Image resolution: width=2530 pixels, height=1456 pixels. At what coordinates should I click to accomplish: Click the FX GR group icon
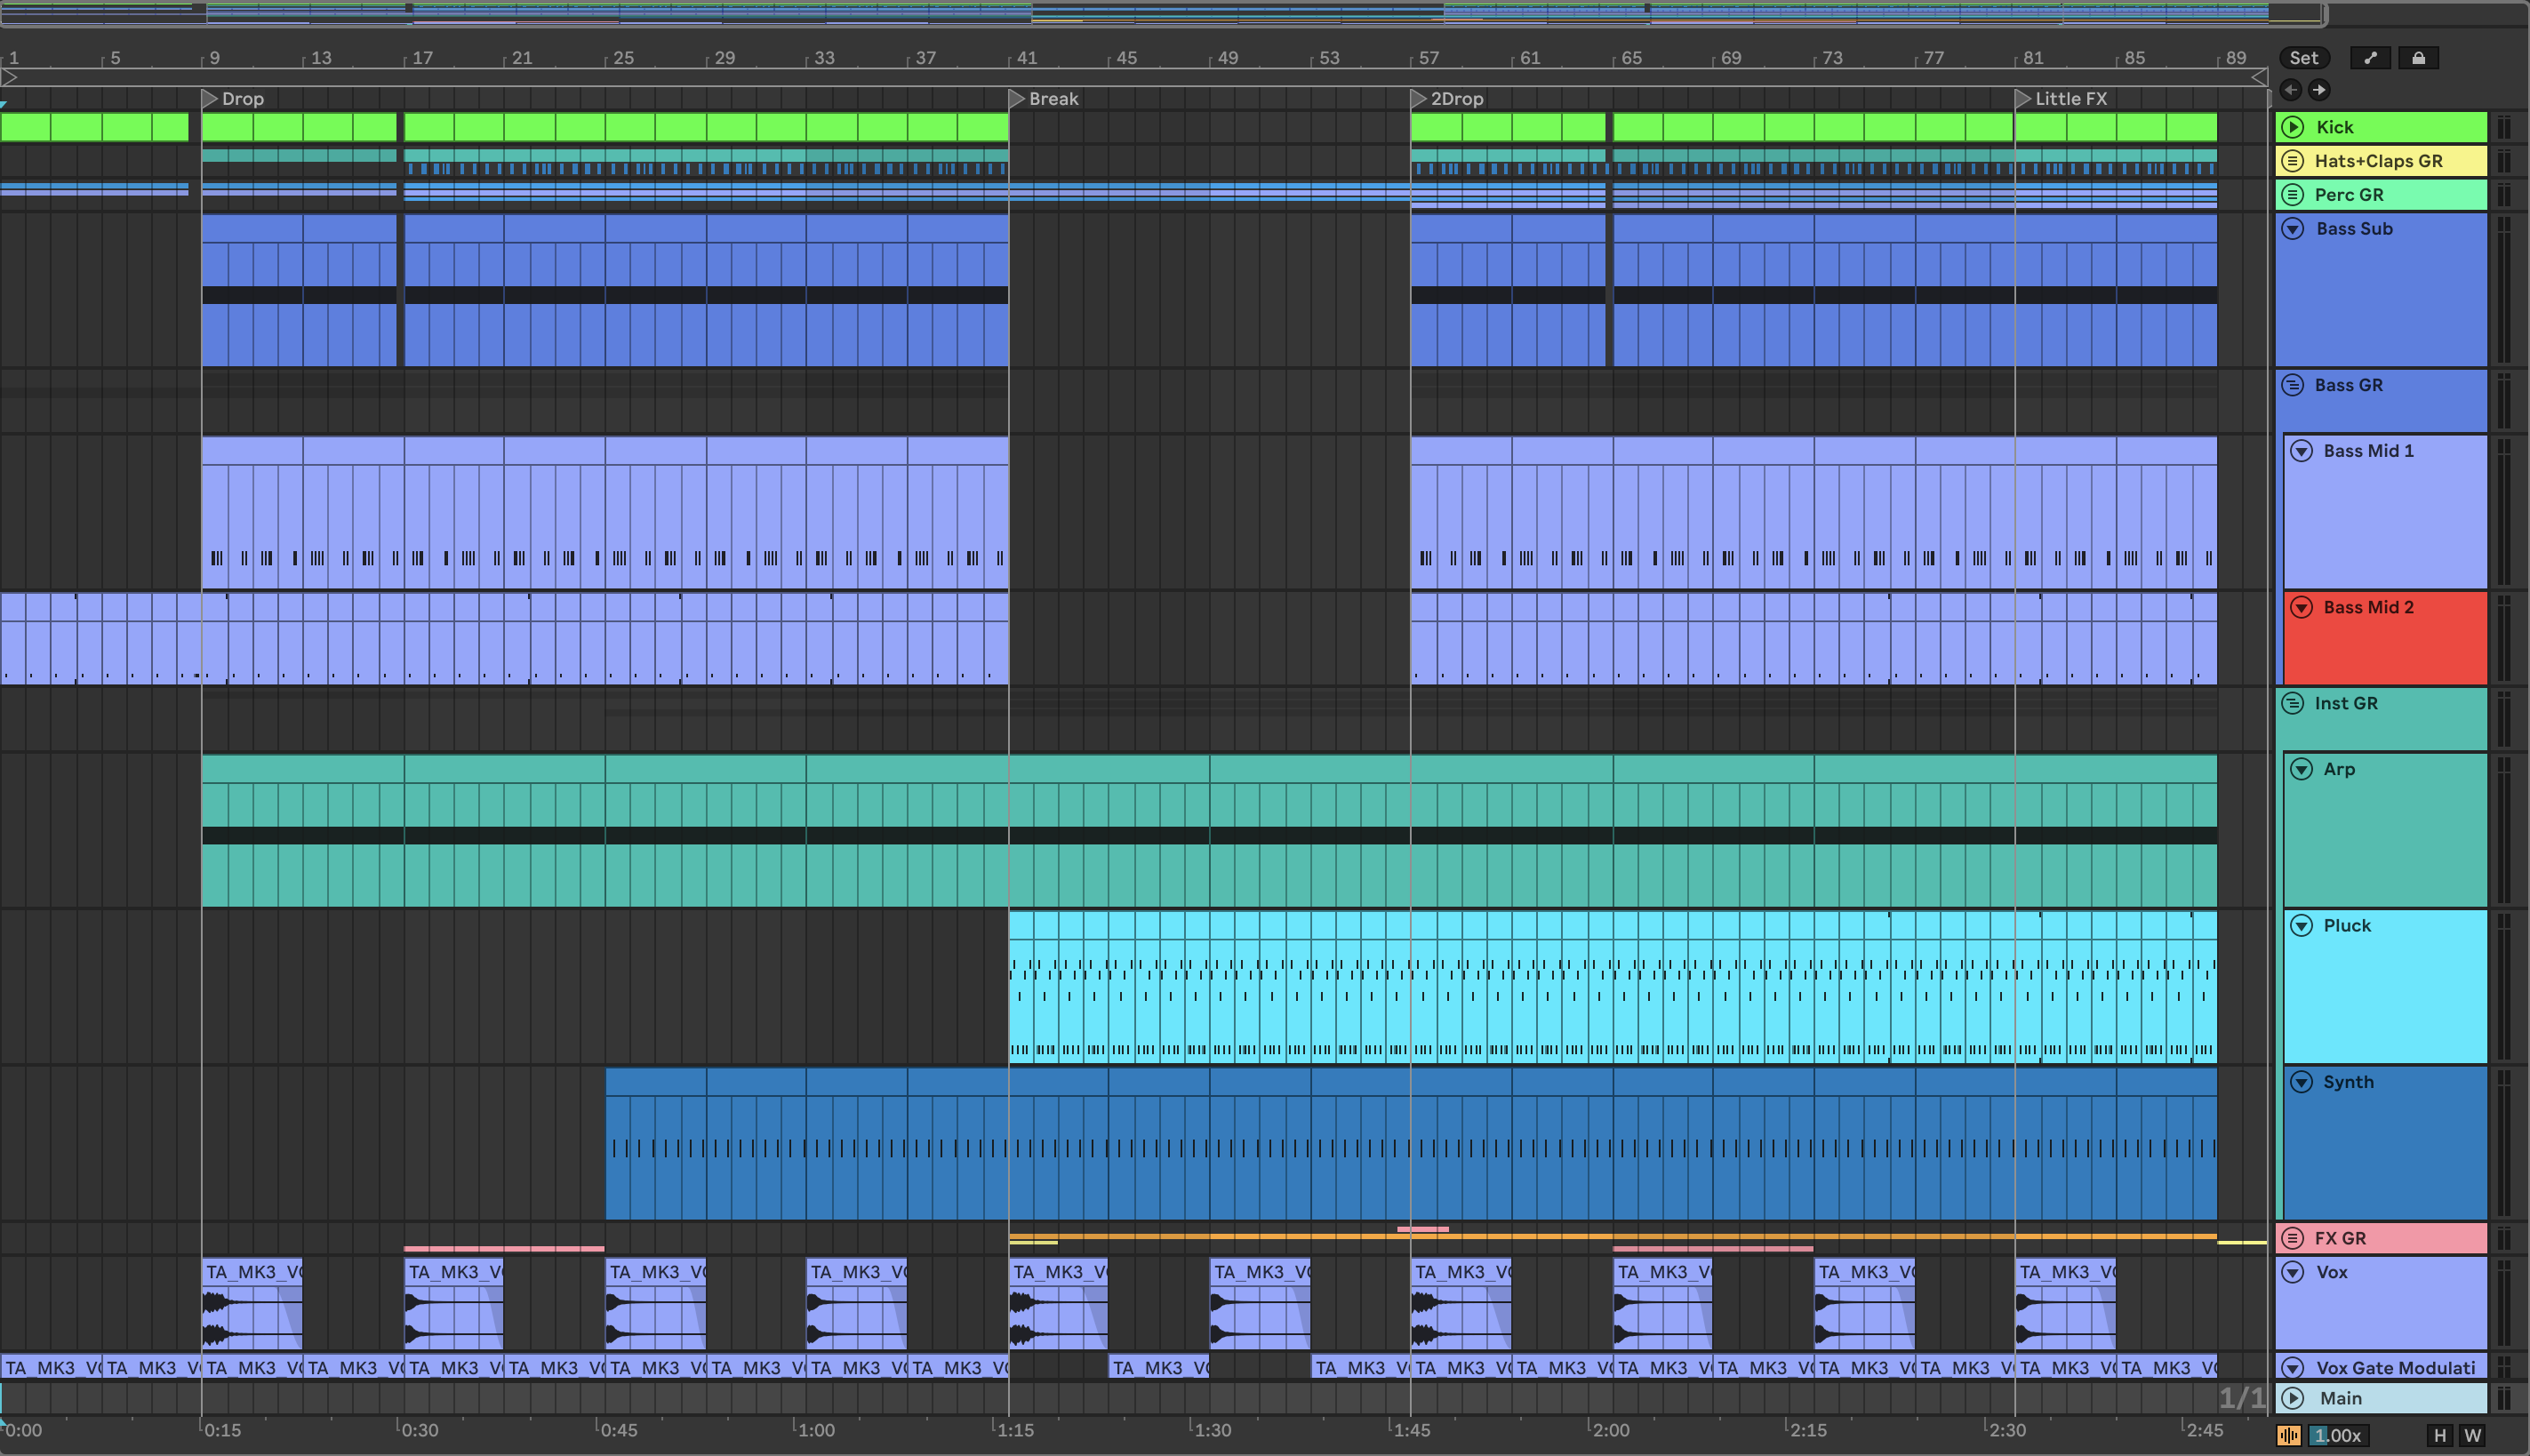pyautogui.click(x=2293, y=1238)
